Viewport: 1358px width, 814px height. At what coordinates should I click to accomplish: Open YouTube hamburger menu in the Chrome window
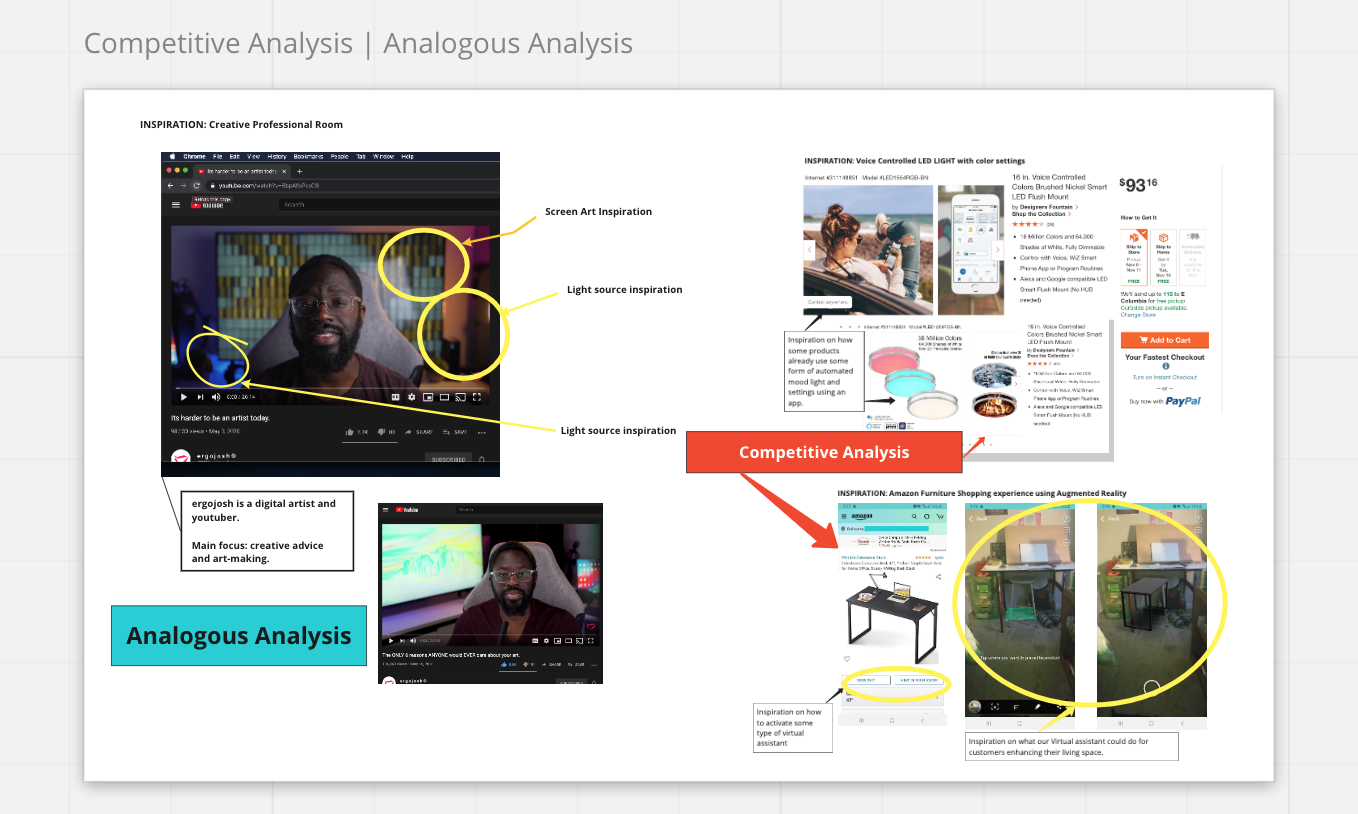pyautogui.click(x=176, y=204)
